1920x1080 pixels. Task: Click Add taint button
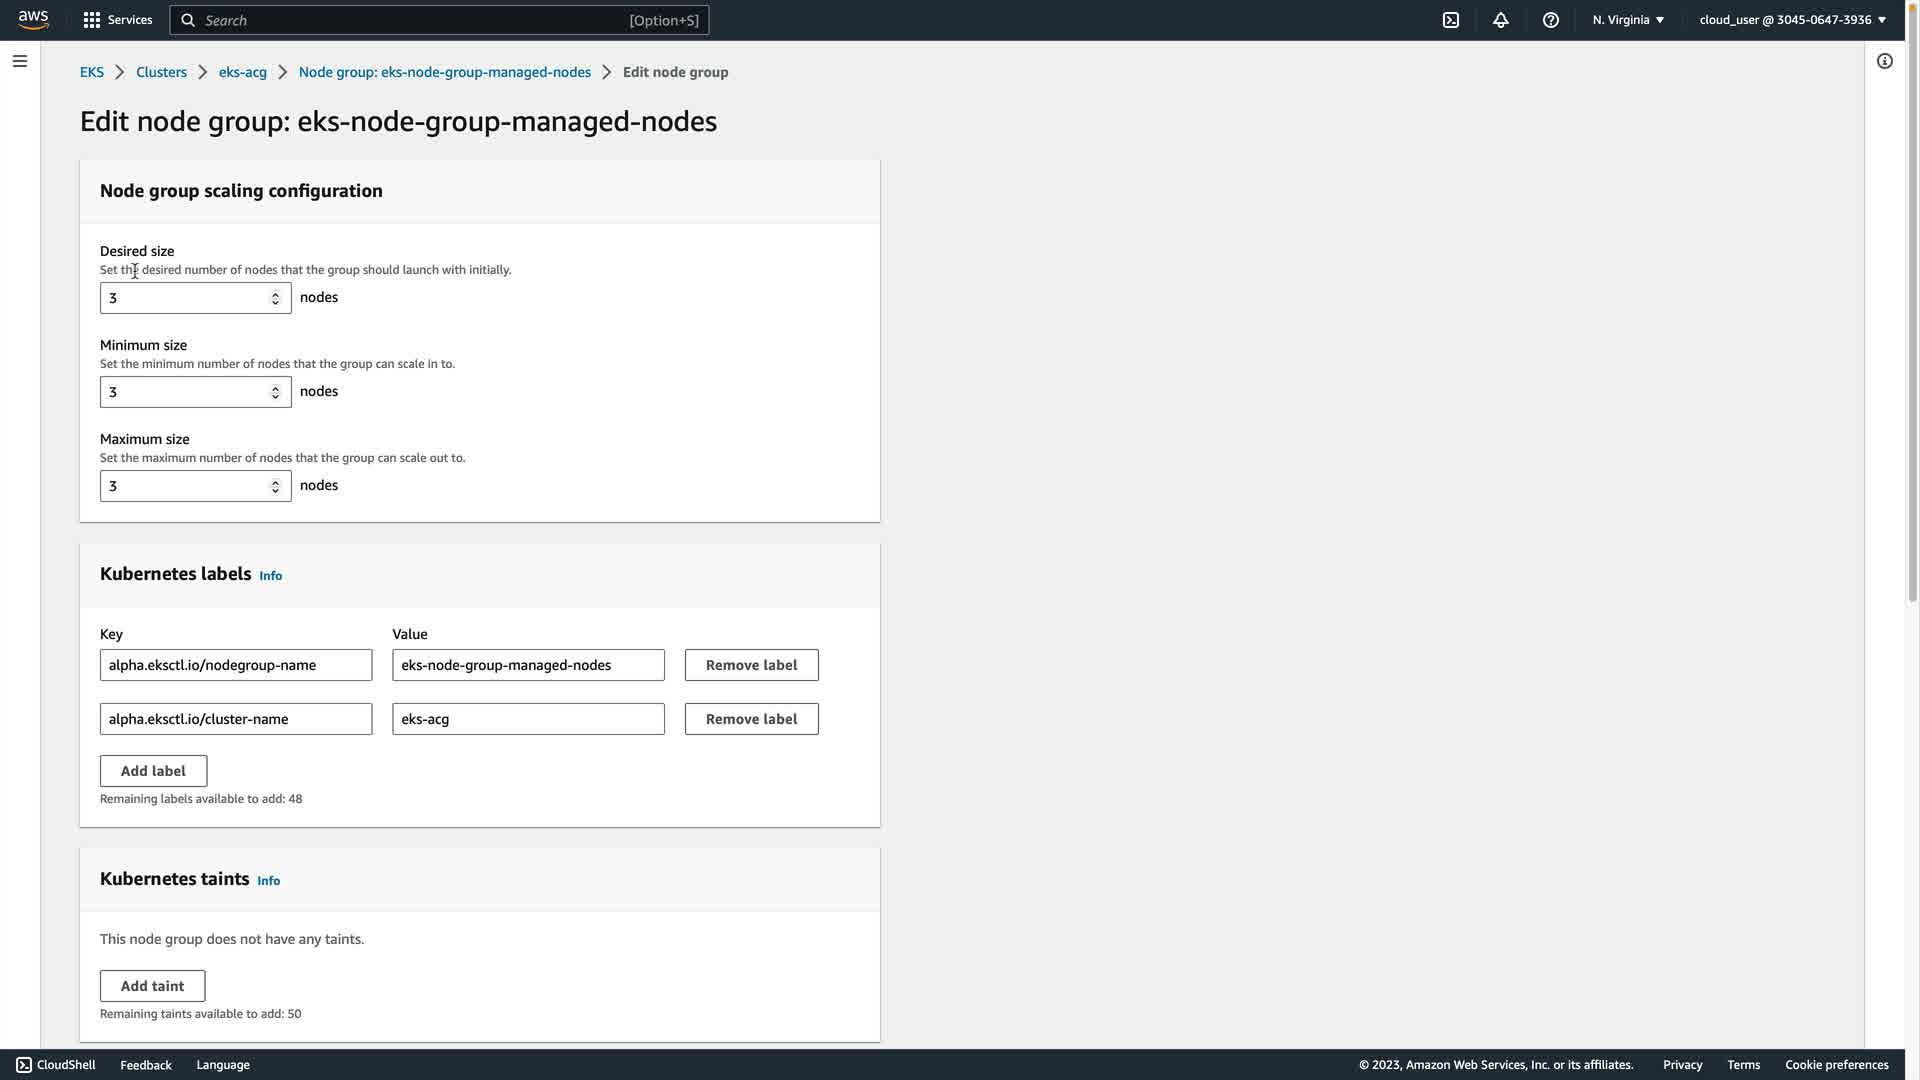coord(152,986)
